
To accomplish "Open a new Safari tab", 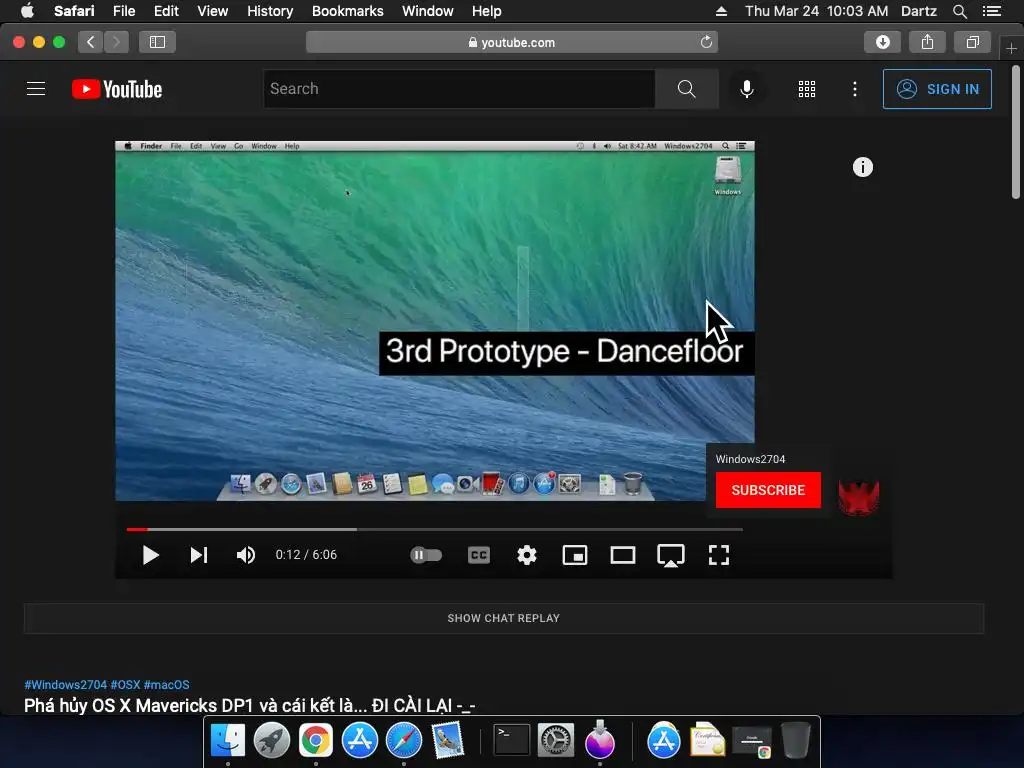I will pyautogui.click(x=1011, y=48).
